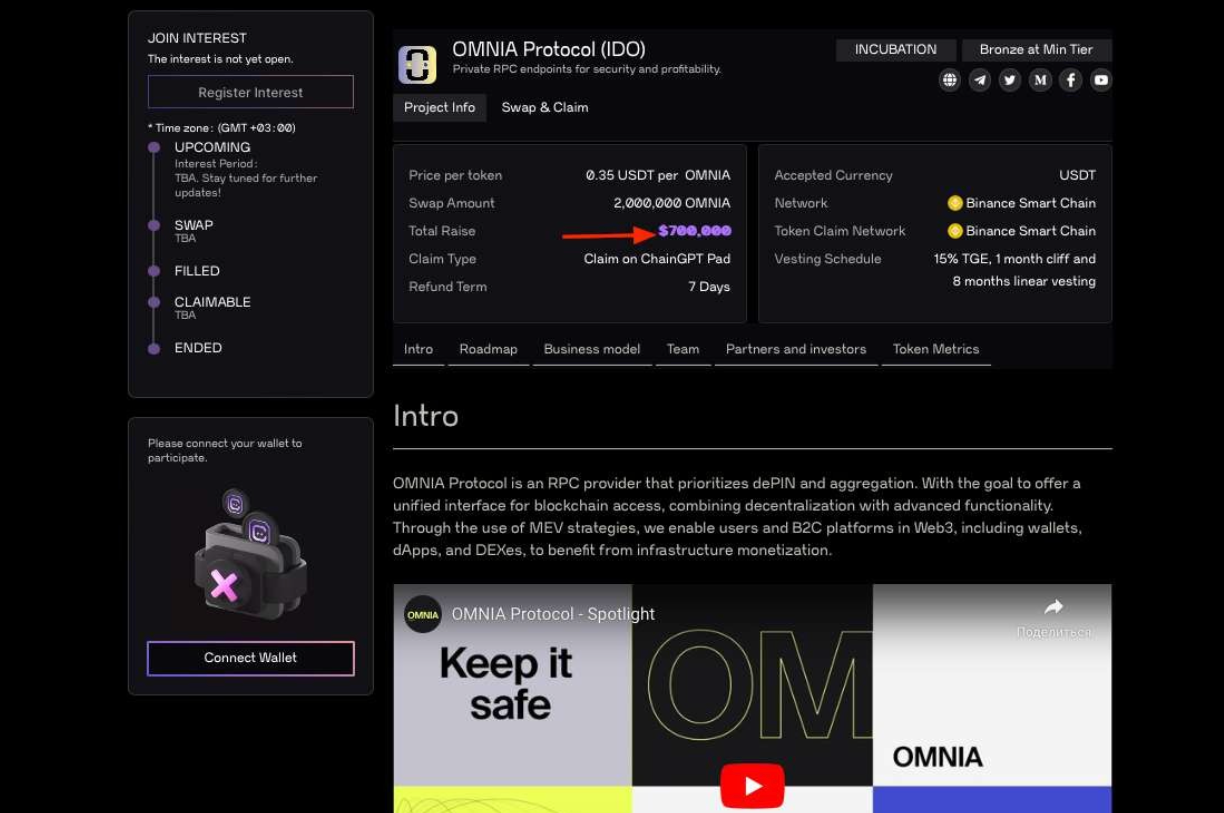The image size is (1224, 813).
Task: Open the Medium blog icon
Action: click(1040, 80)
